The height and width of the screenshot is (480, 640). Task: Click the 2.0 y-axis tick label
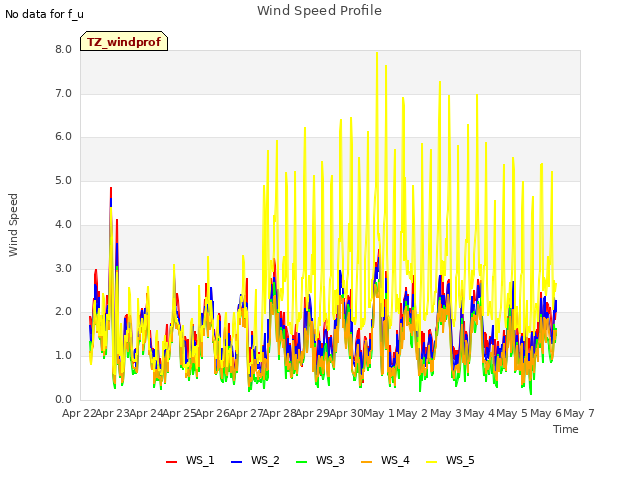click(63, 312)
